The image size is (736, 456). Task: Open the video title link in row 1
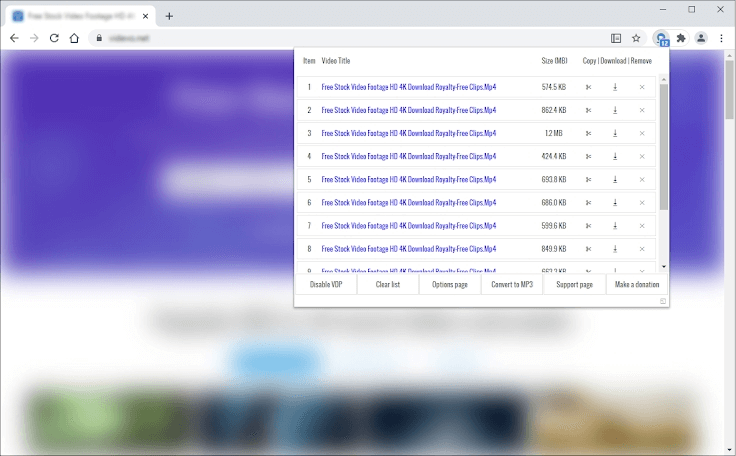tap(408, 87)
